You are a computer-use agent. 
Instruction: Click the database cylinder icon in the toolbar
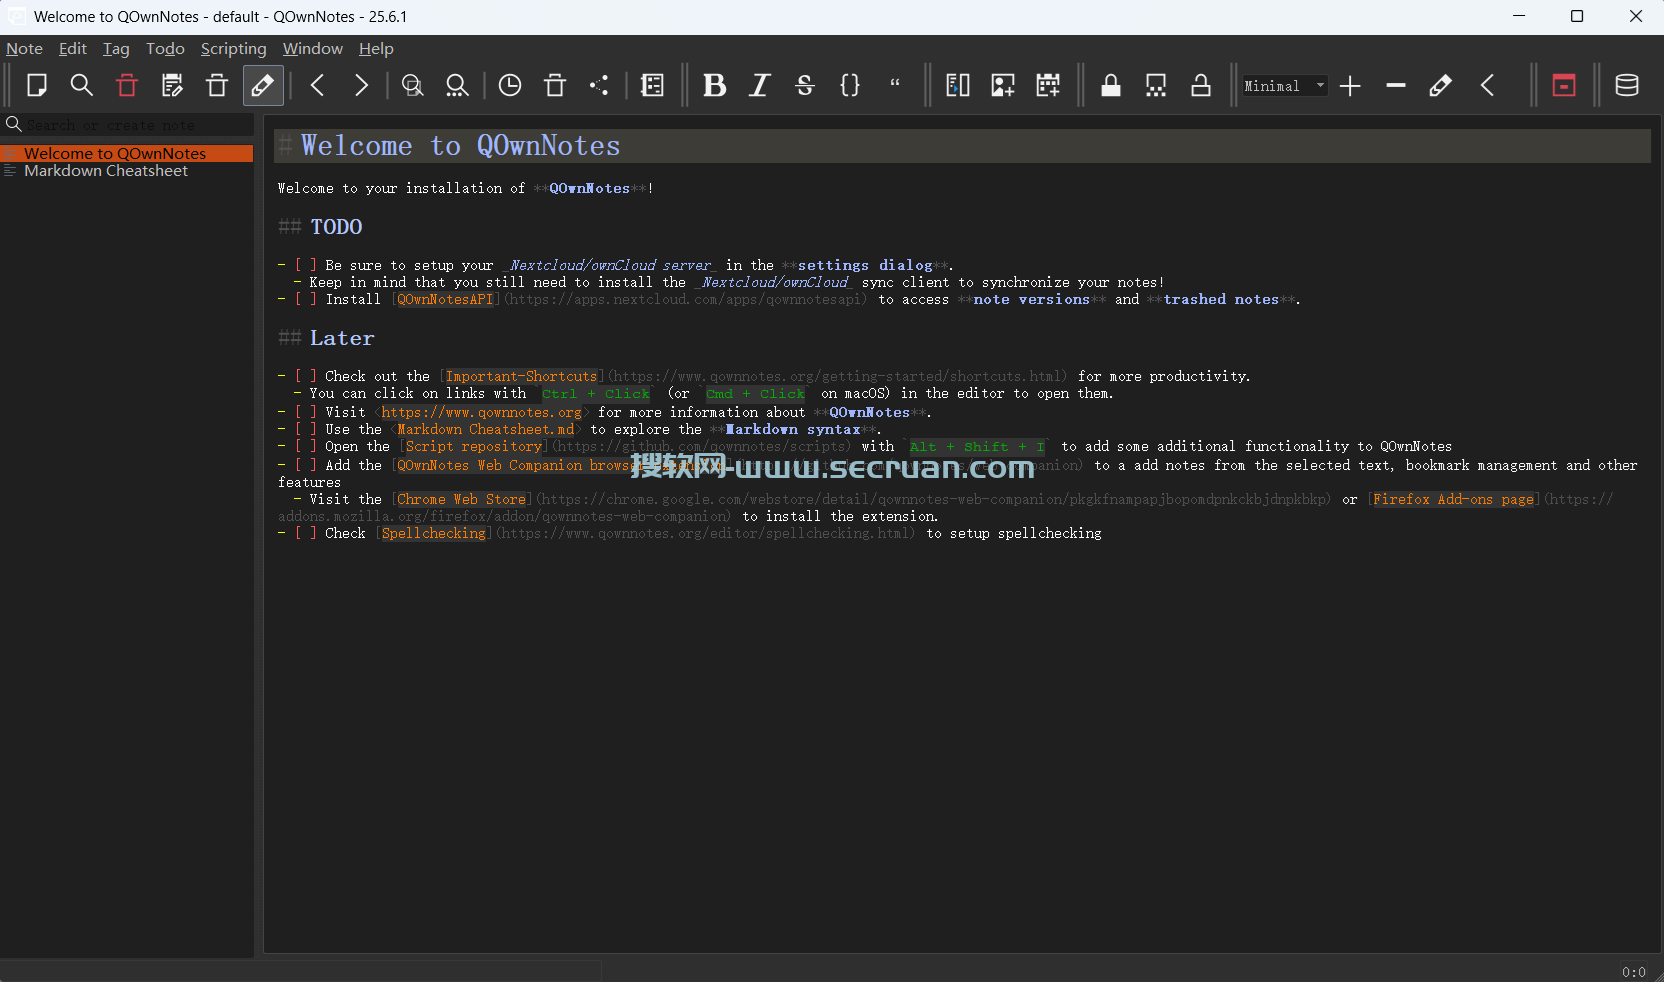click(x=1627, y=86)
